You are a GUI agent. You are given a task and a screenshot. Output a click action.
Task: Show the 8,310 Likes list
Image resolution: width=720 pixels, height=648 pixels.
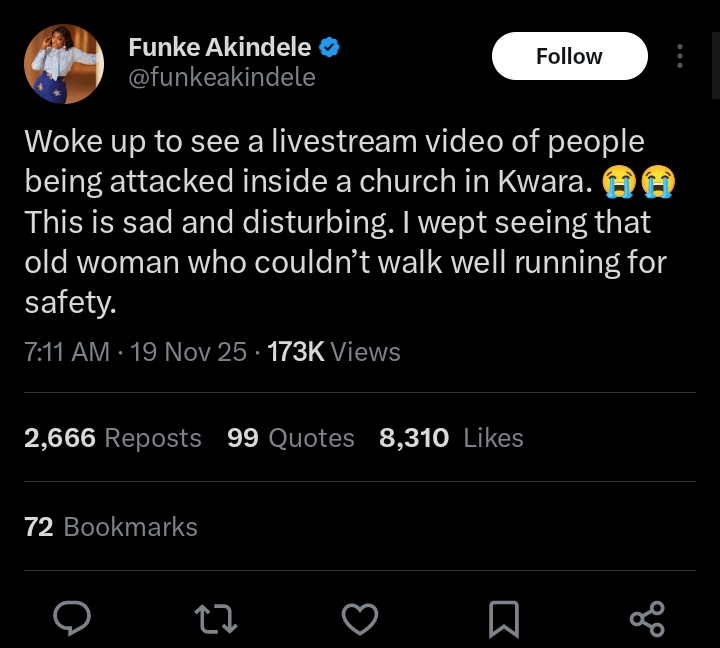pyautogui.click(x=451, y=438)
